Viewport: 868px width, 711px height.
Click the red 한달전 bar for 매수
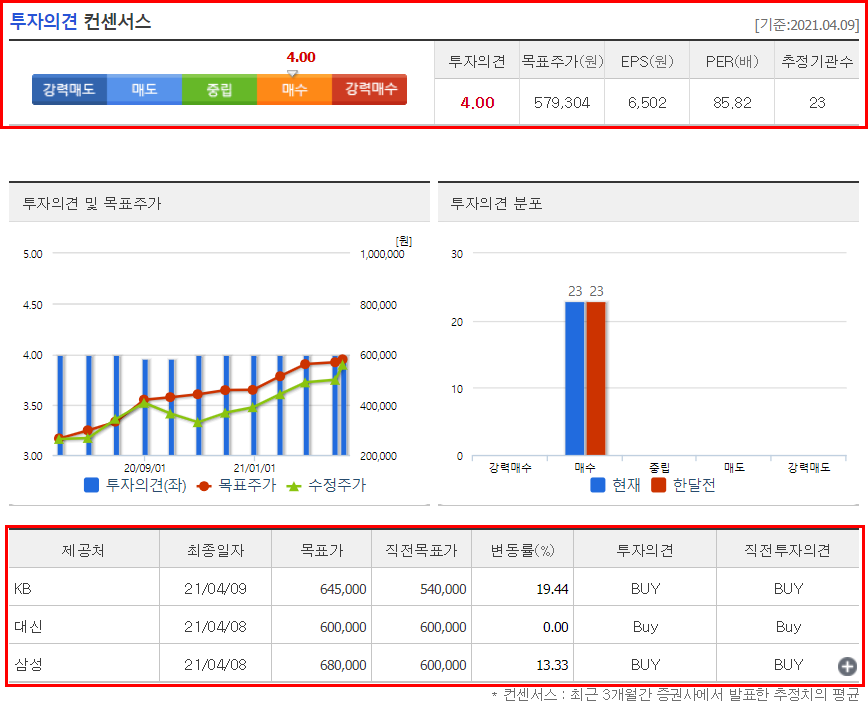[x=596, y=378]
